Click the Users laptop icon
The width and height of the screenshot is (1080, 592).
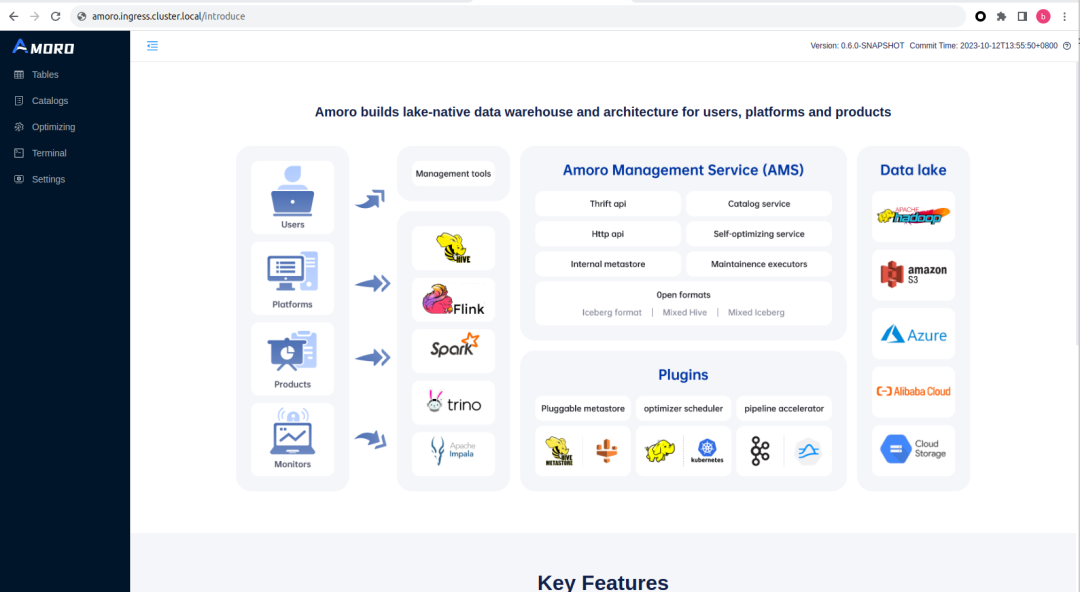(x=293, y=191)
